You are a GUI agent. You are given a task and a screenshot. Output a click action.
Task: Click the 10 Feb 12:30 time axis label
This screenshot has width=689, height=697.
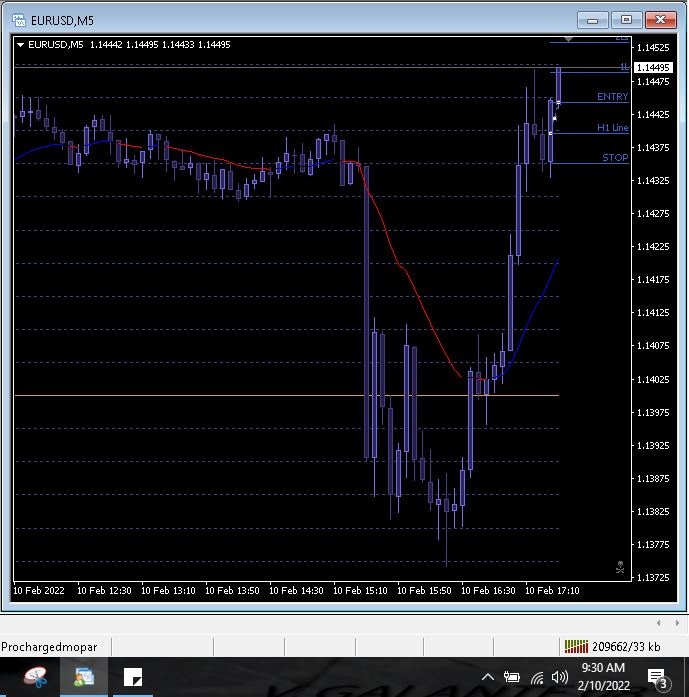[x=104, y=591]
